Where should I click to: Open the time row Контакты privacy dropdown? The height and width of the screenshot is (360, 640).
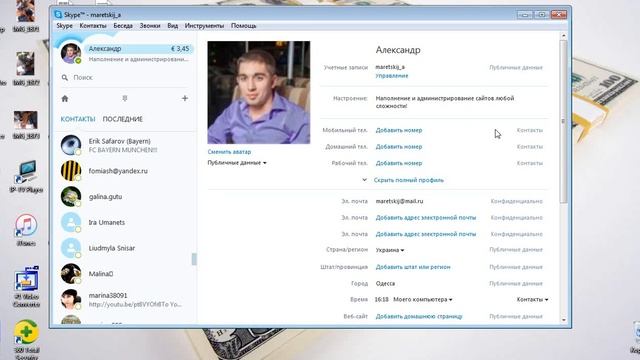coord(532,300)
